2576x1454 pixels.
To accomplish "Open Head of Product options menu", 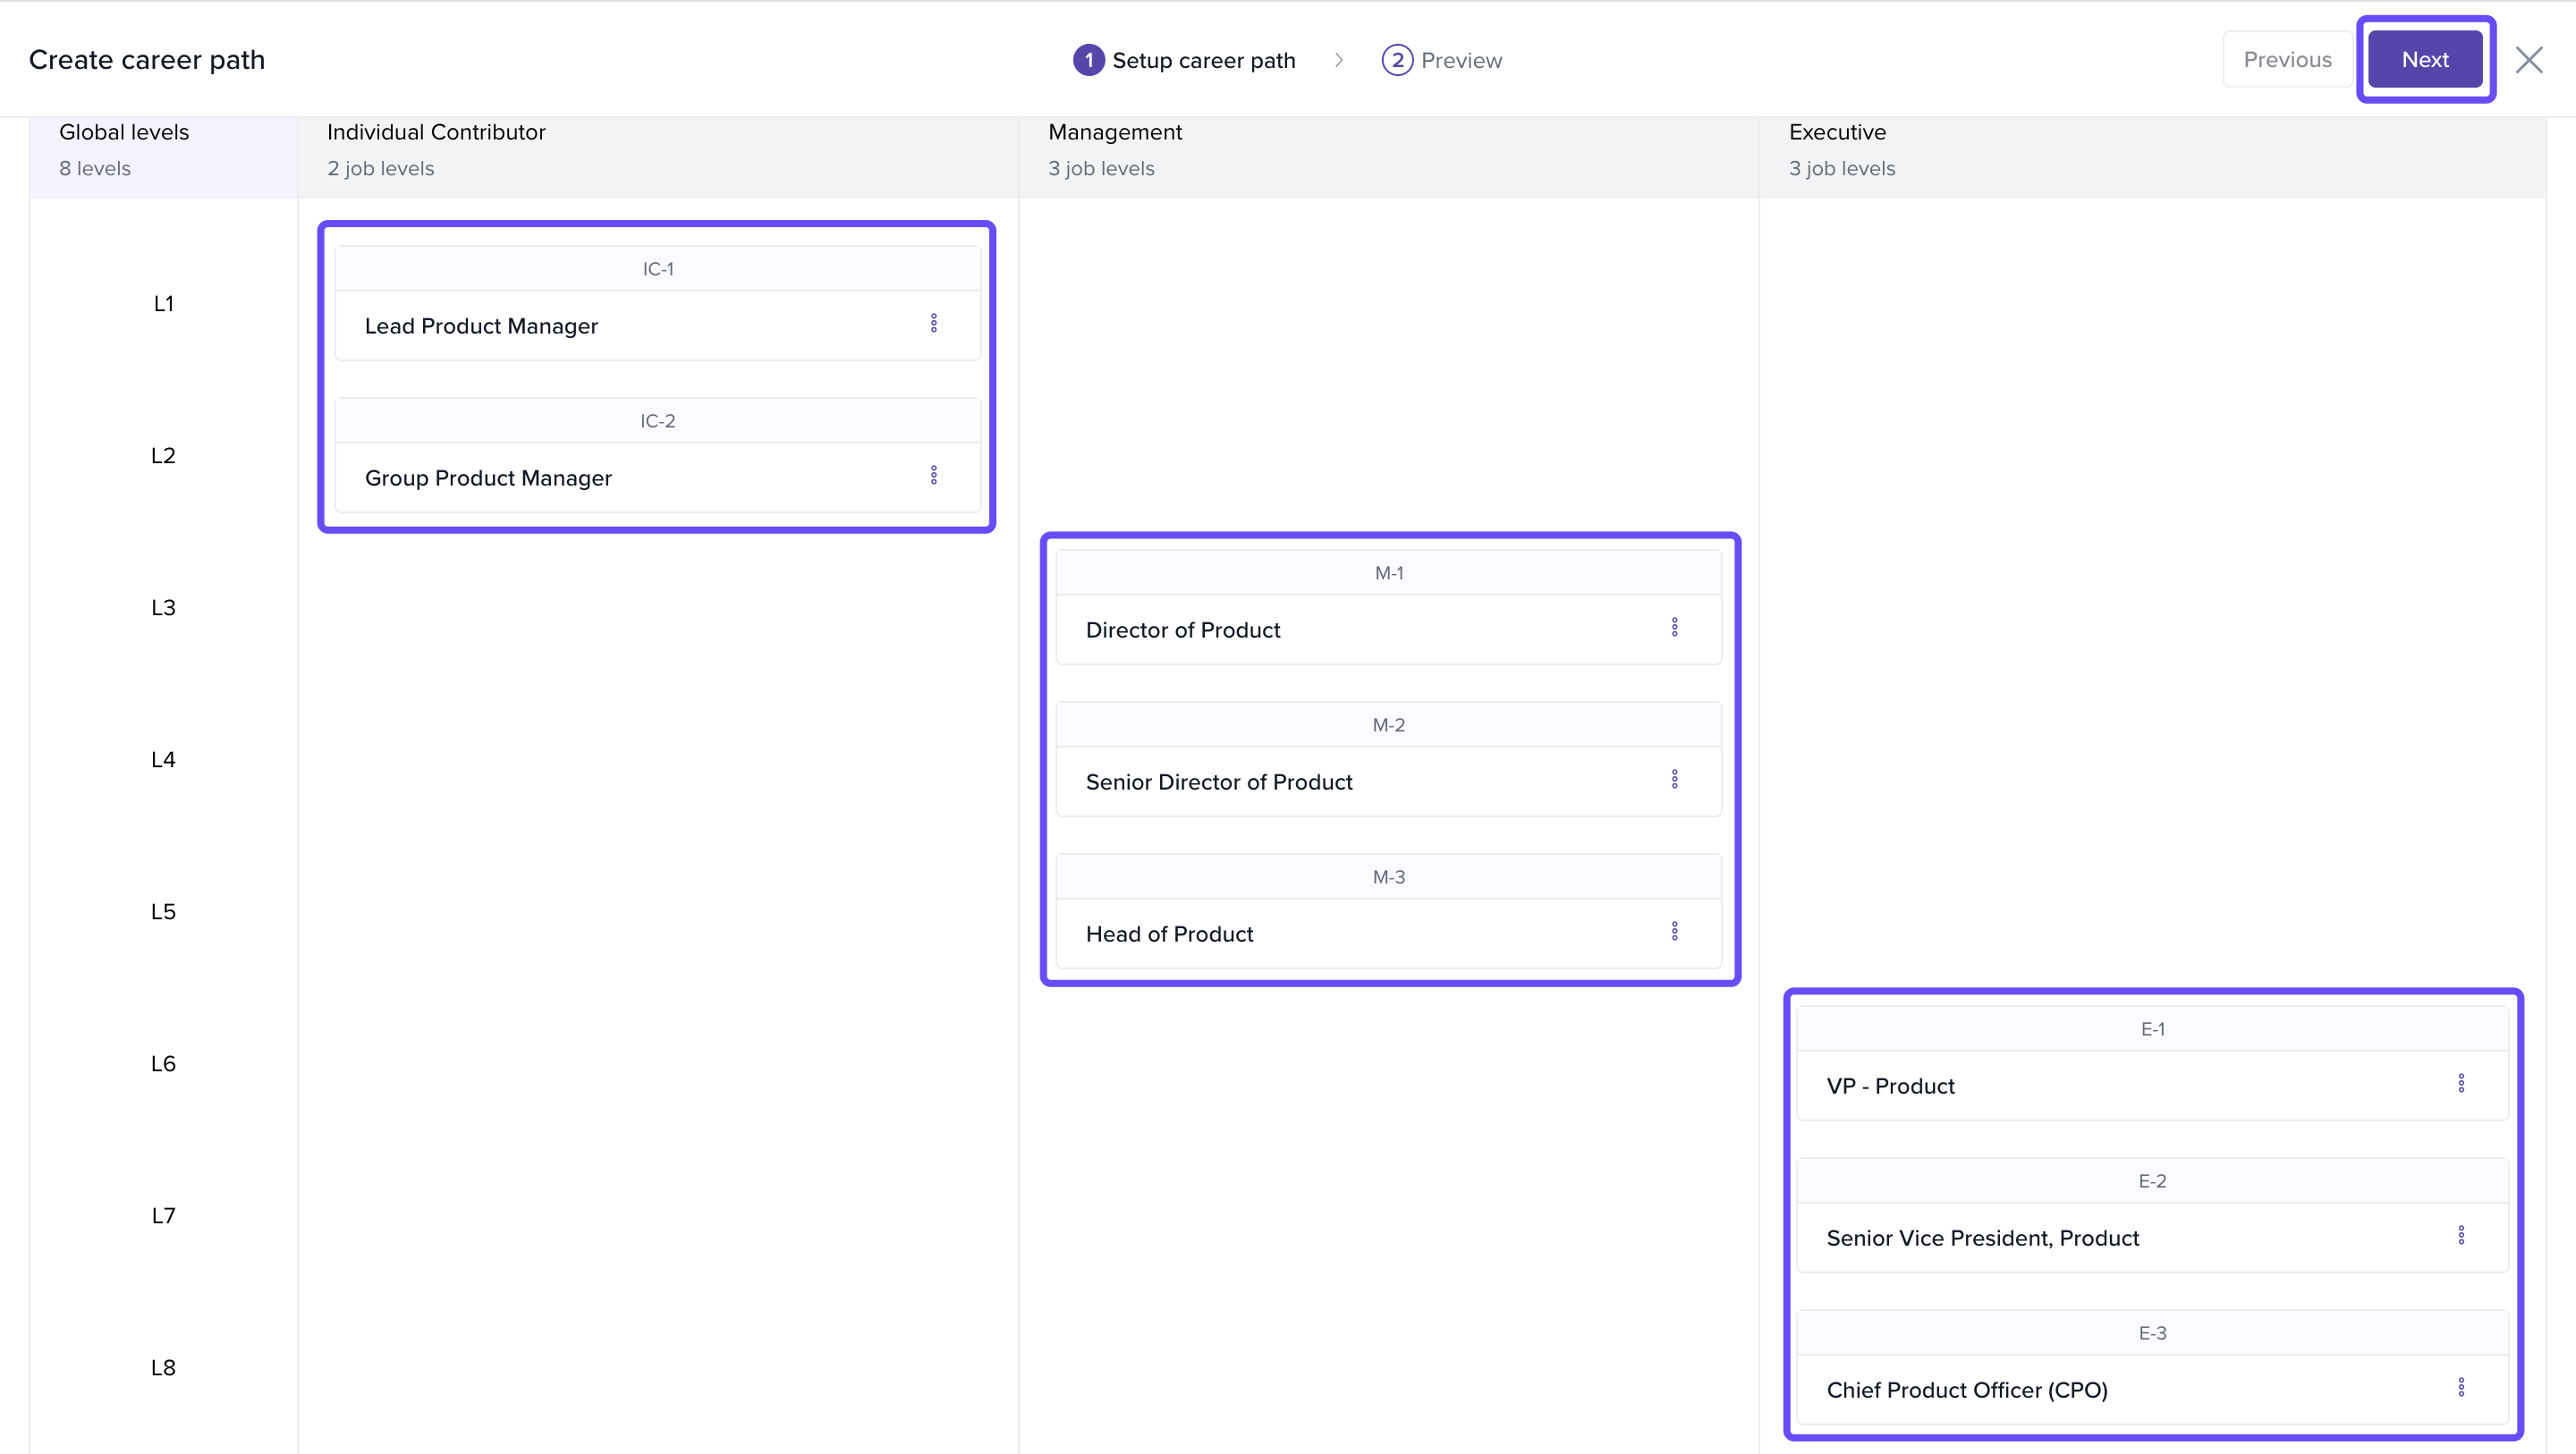I will tap(1674, 931).
